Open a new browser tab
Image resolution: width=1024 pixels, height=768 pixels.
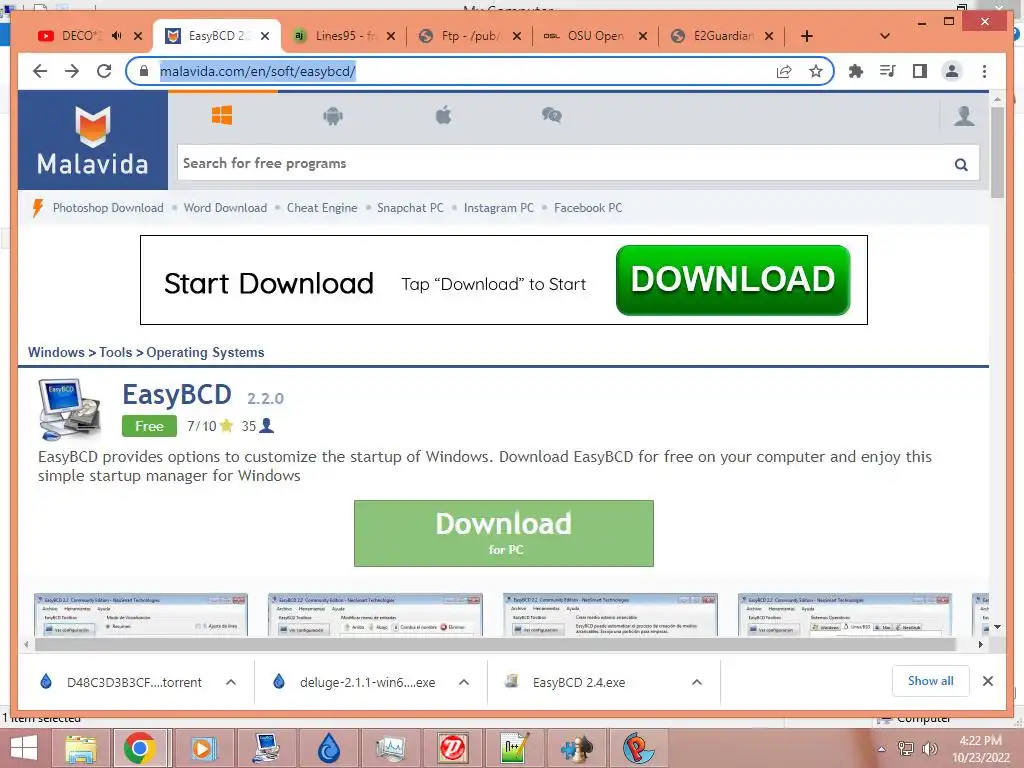[807, 36]
